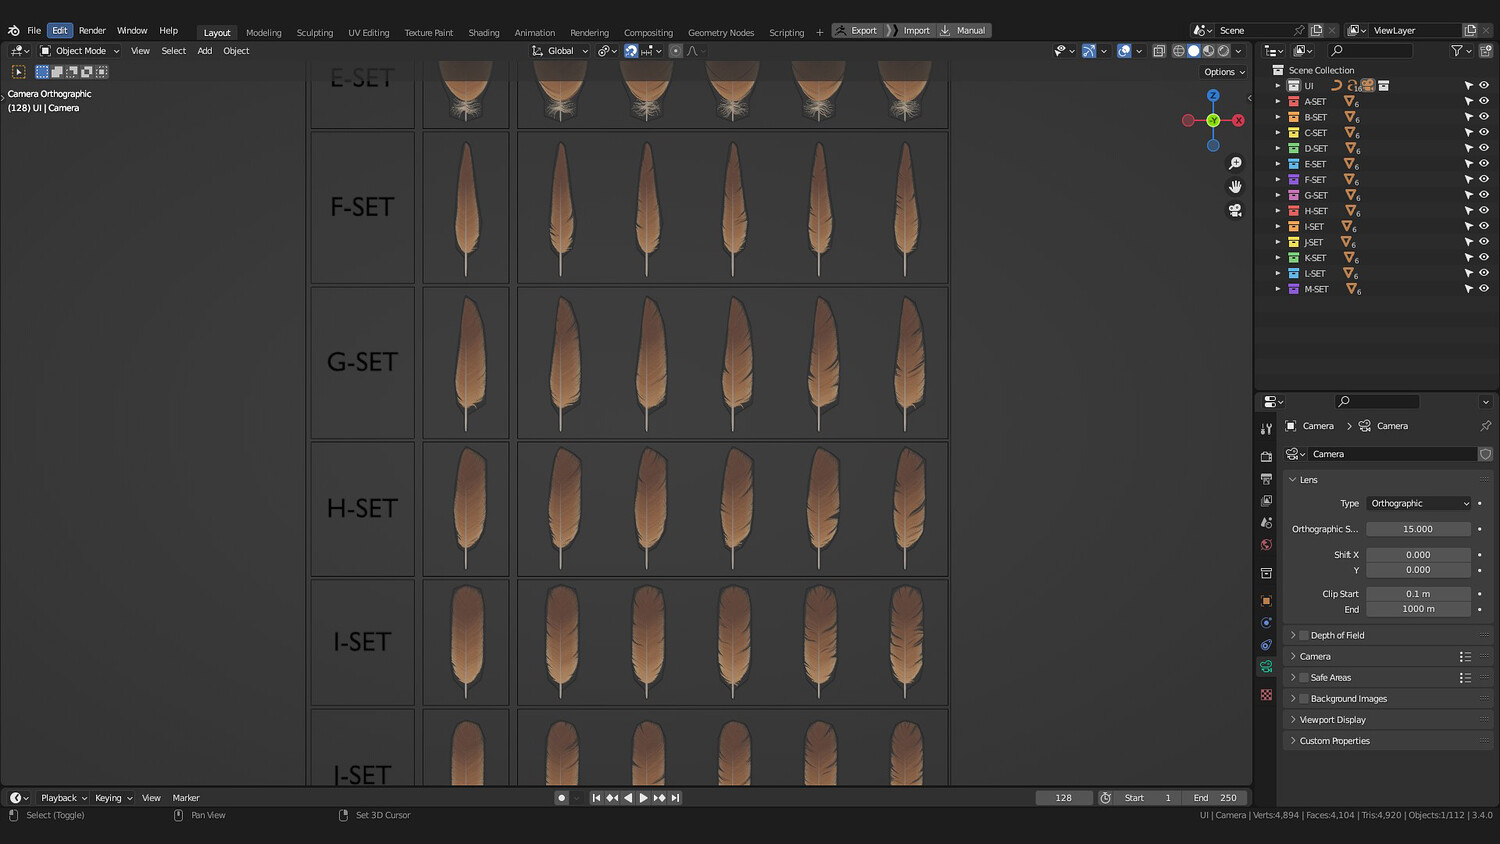Click the Clip Start value field

(1418, 594)
